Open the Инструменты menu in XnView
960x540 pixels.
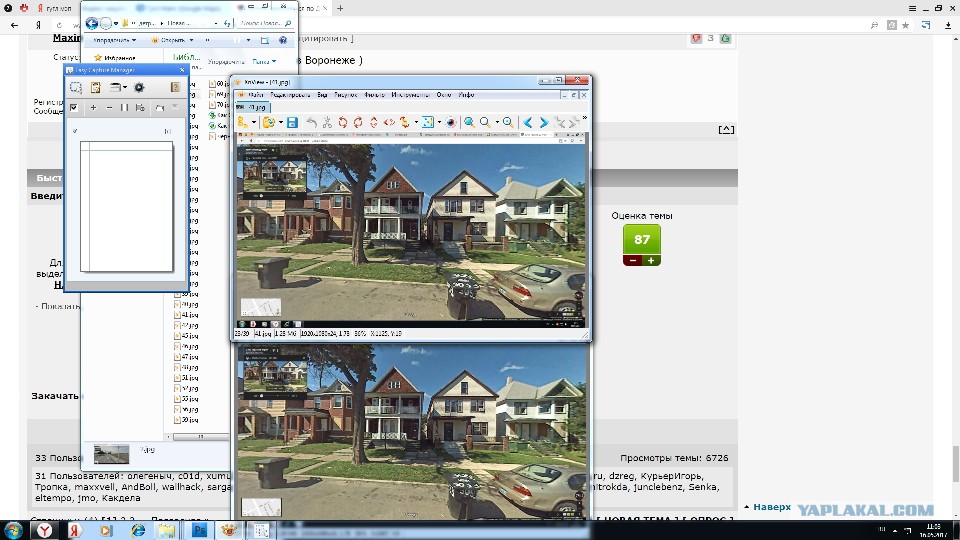pyautogui.click(x=410, y=95)
